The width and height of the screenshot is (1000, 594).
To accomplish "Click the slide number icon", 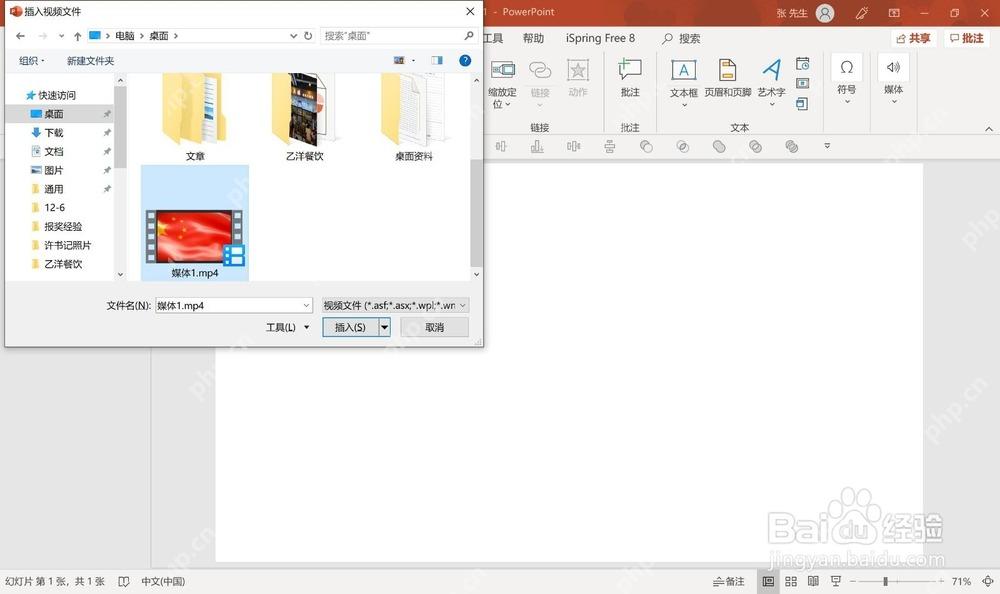I will [802, 84].
